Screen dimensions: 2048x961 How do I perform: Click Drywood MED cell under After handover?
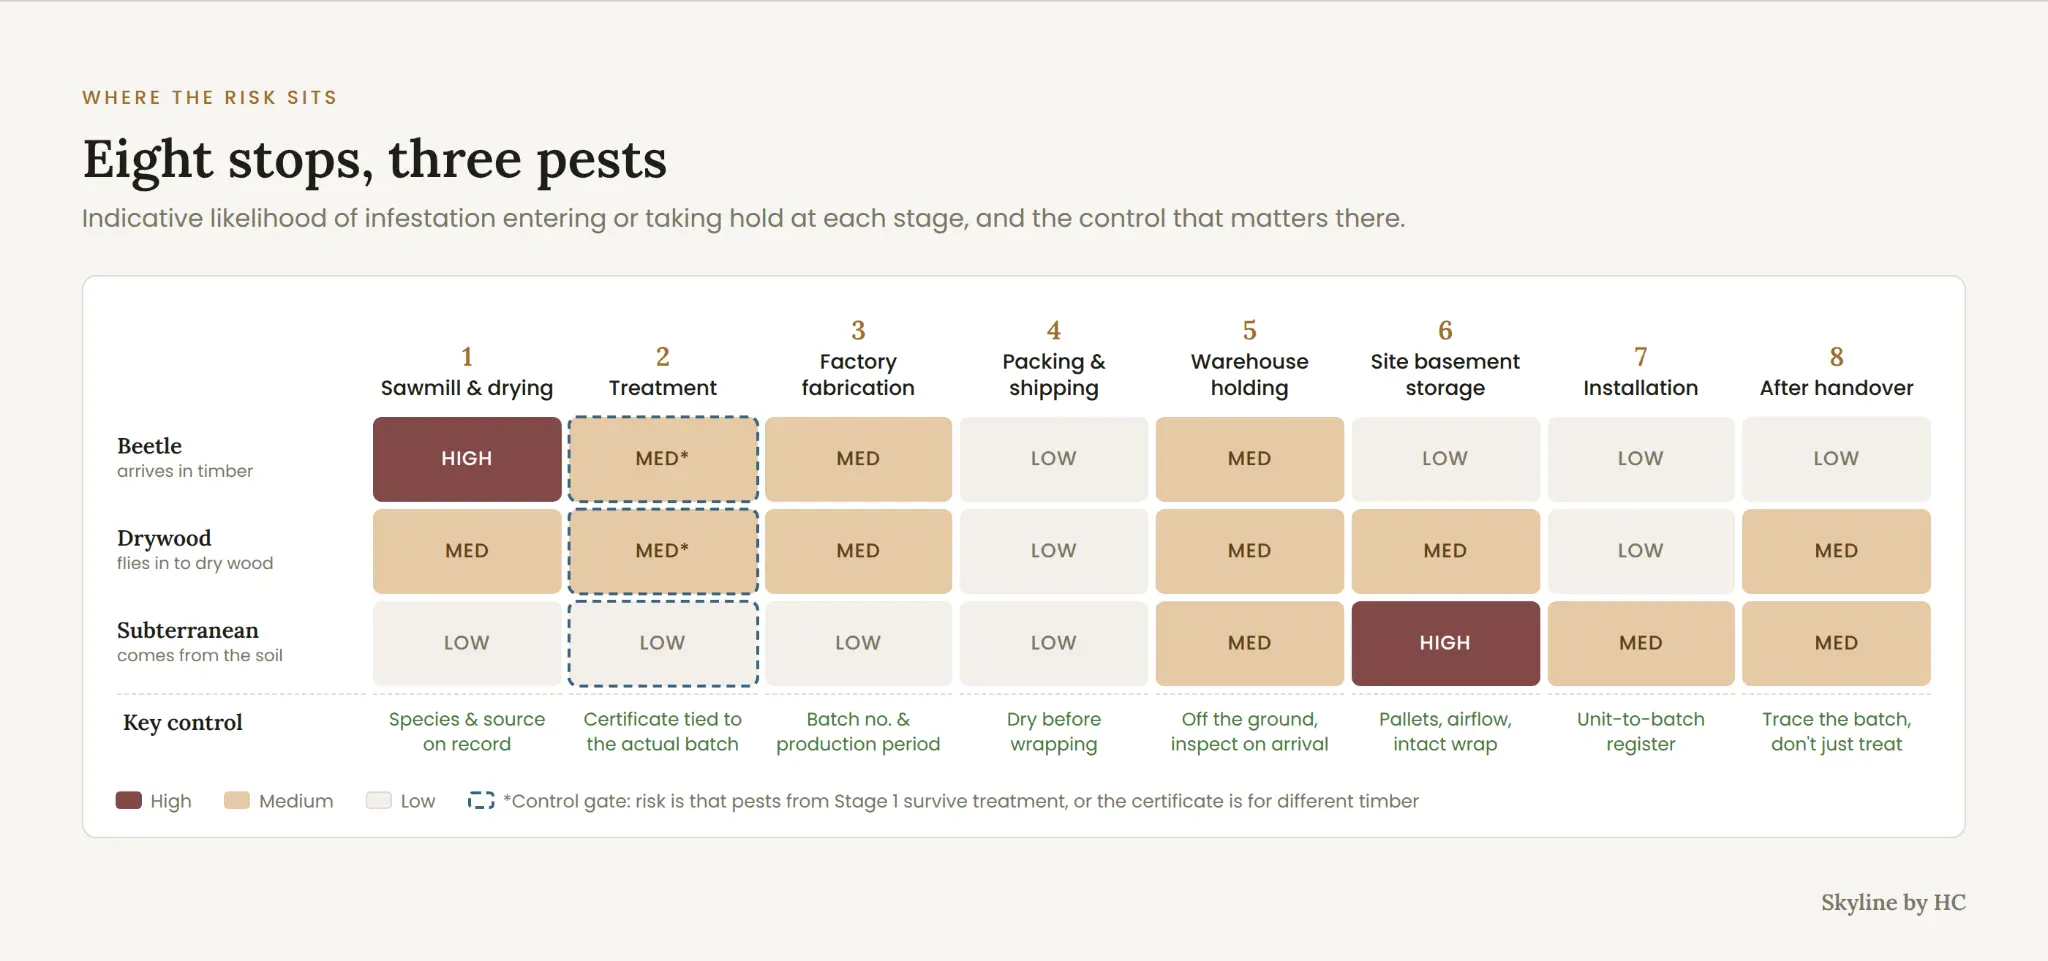pyautogui.click(x=1836, y=551)
